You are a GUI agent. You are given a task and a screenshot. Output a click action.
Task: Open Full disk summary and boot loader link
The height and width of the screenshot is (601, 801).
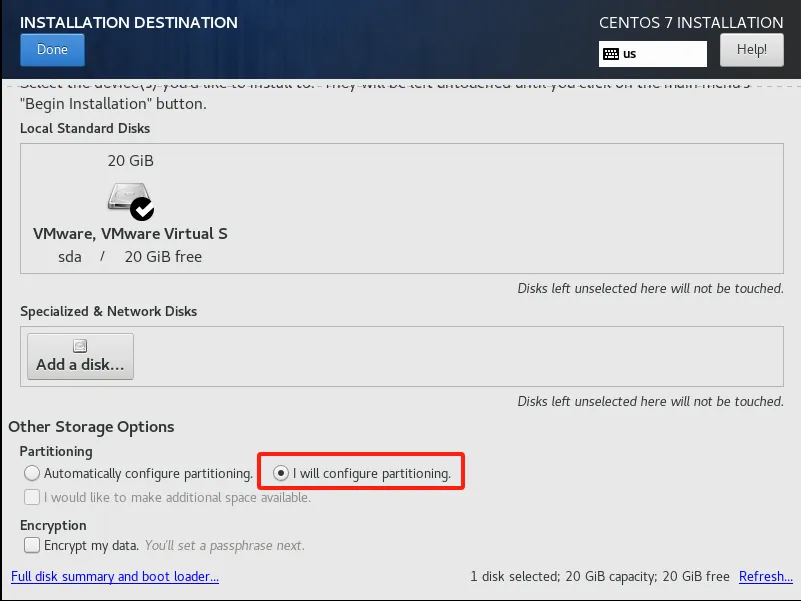pos(115,577)
